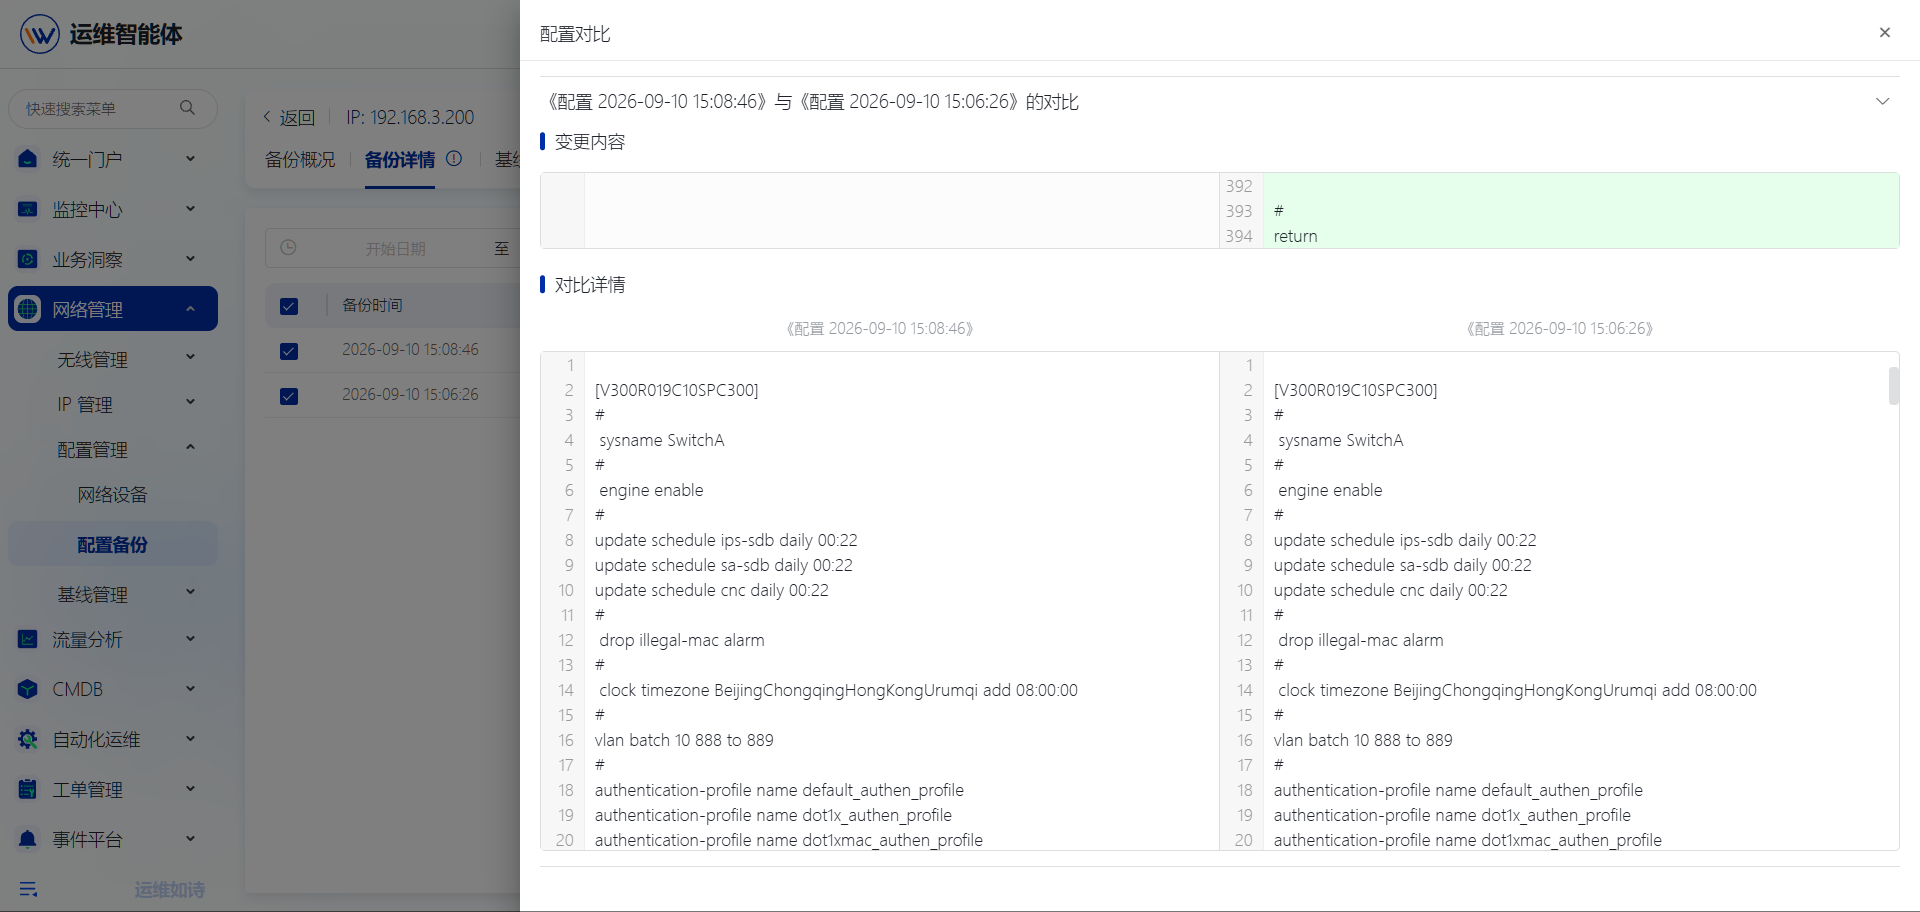Image resolution: width=1920 pixels, height=912 pixels.
Task: Click the info icon beside 备份详情
Action: (x=454, y=159)
